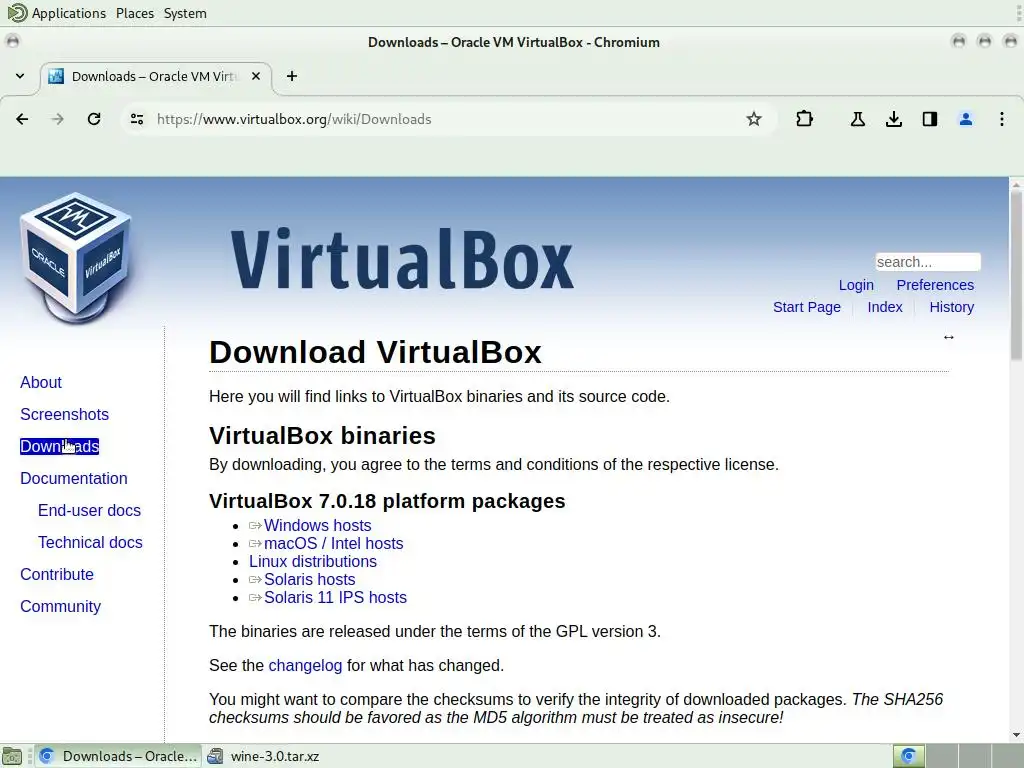Open Community in sidebar
Image resolution: width=1024 pixels, height=768 pixels.
pyautogui.click(x=60, y=606)
